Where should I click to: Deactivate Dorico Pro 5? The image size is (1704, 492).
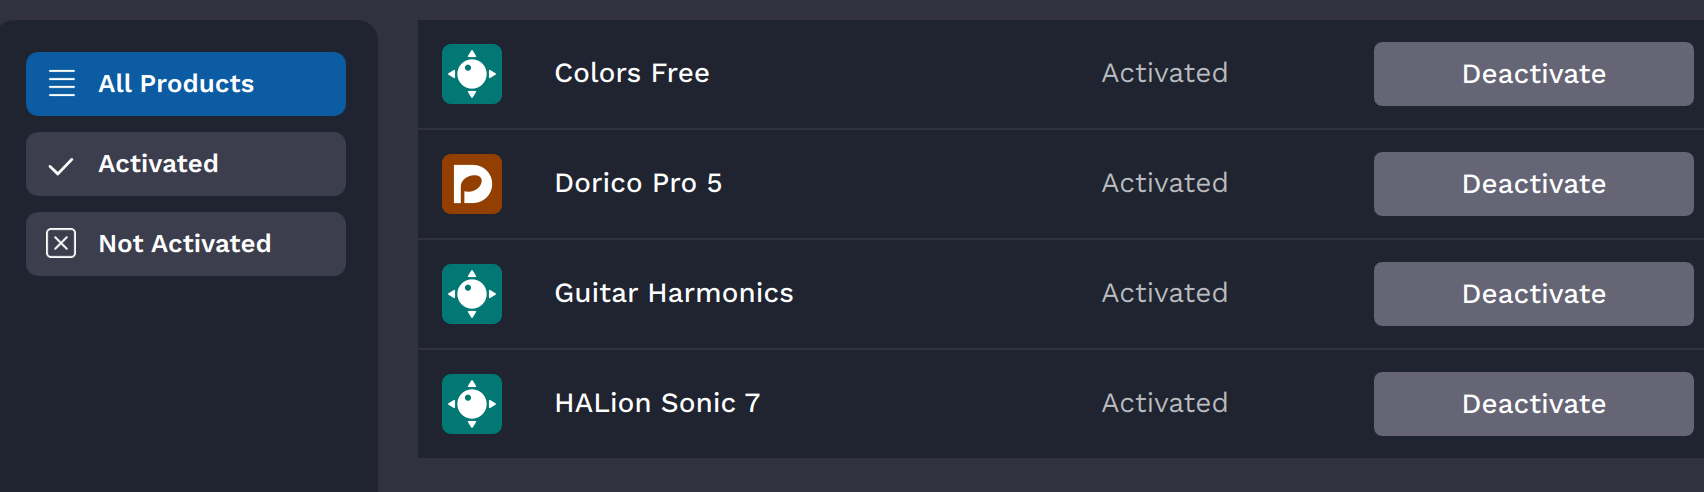tap(1533, 184)
